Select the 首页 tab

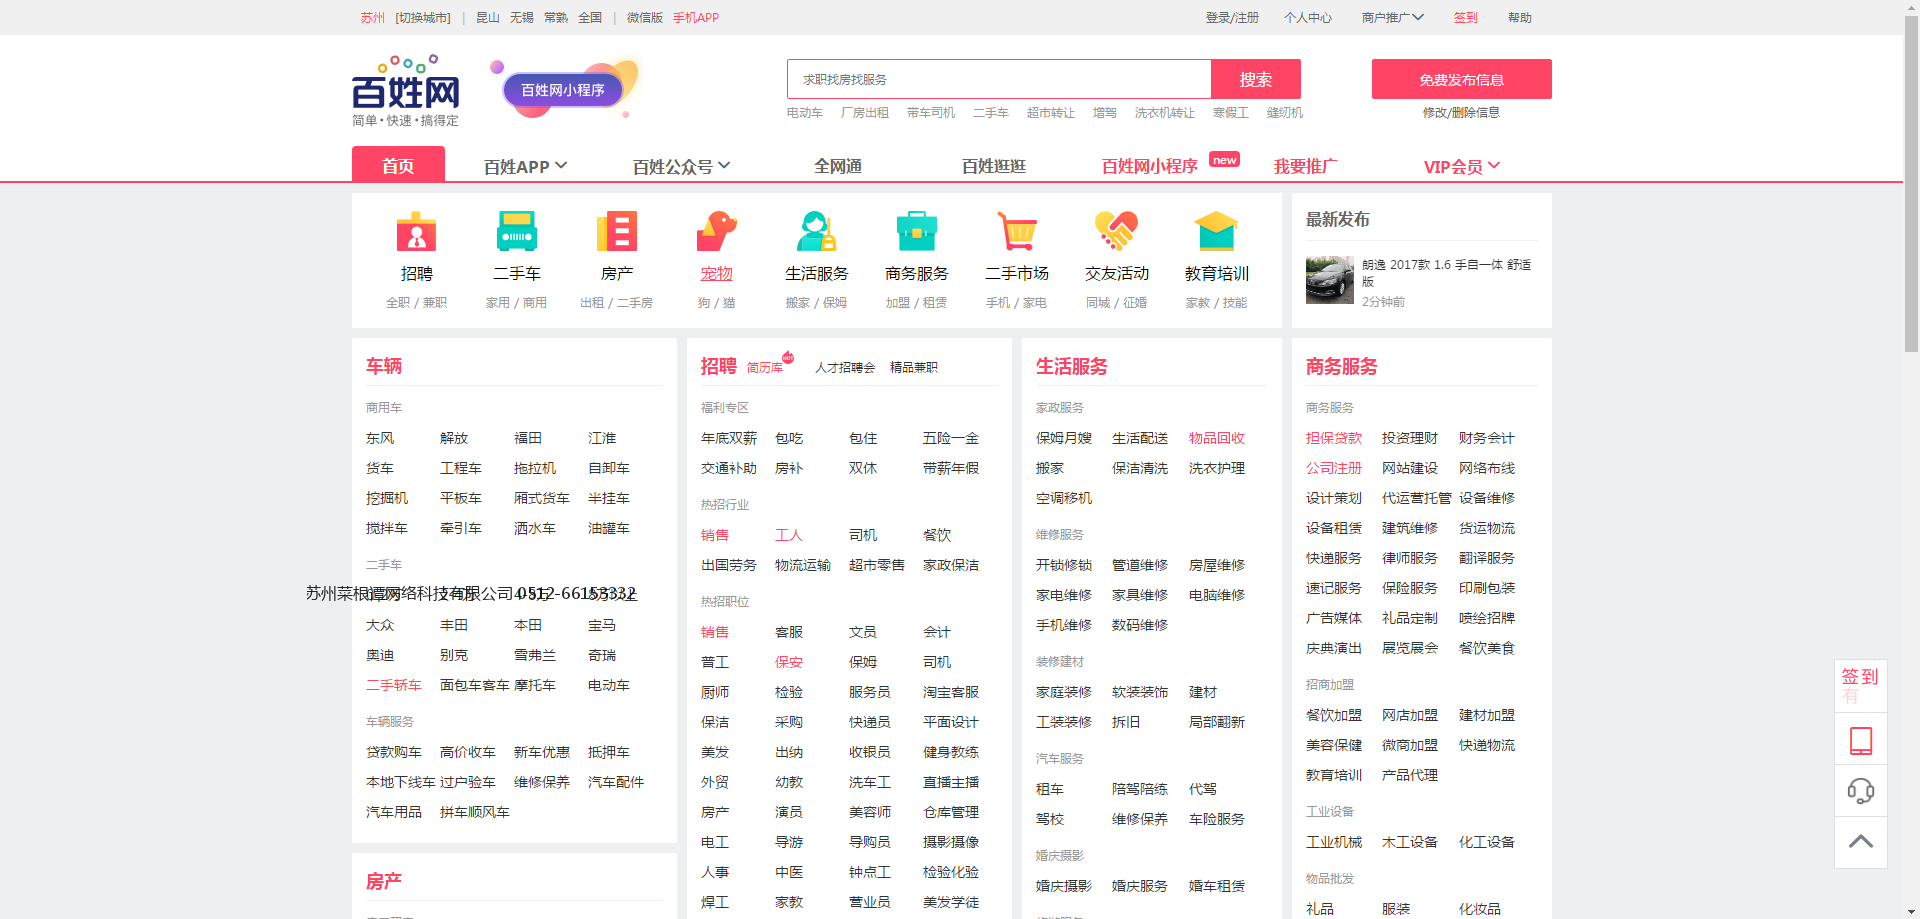[398, 165]
